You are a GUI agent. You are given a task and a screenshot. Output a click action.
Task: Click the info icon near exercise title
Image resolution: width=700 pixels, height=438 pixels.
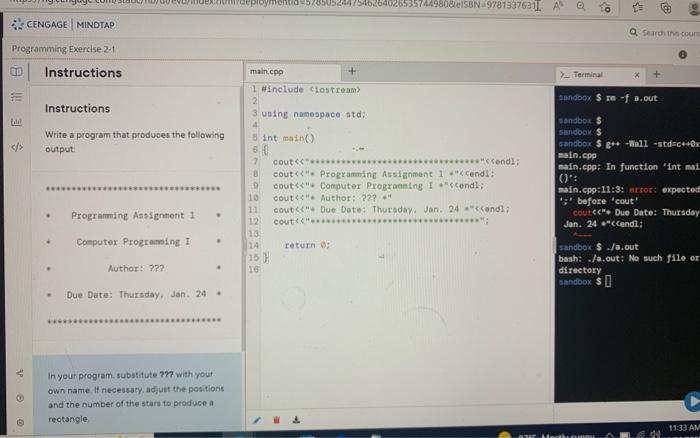pyautogui.click(x=683, y=54)
